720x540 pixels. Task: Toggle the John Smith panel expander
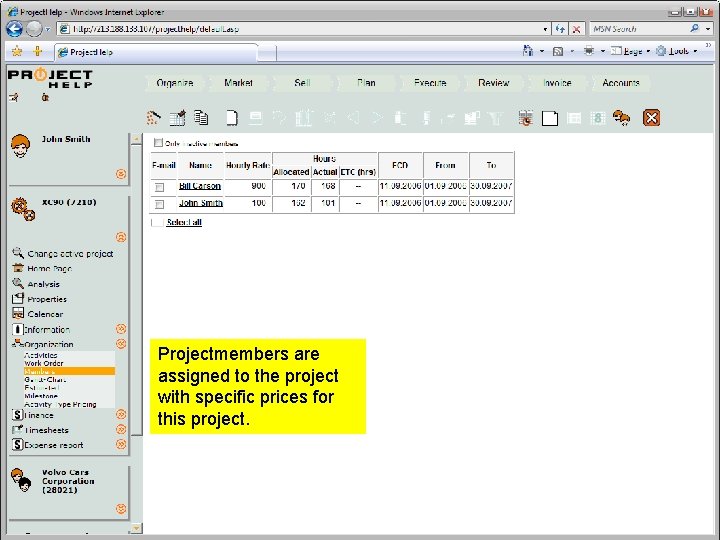point(121,174)
